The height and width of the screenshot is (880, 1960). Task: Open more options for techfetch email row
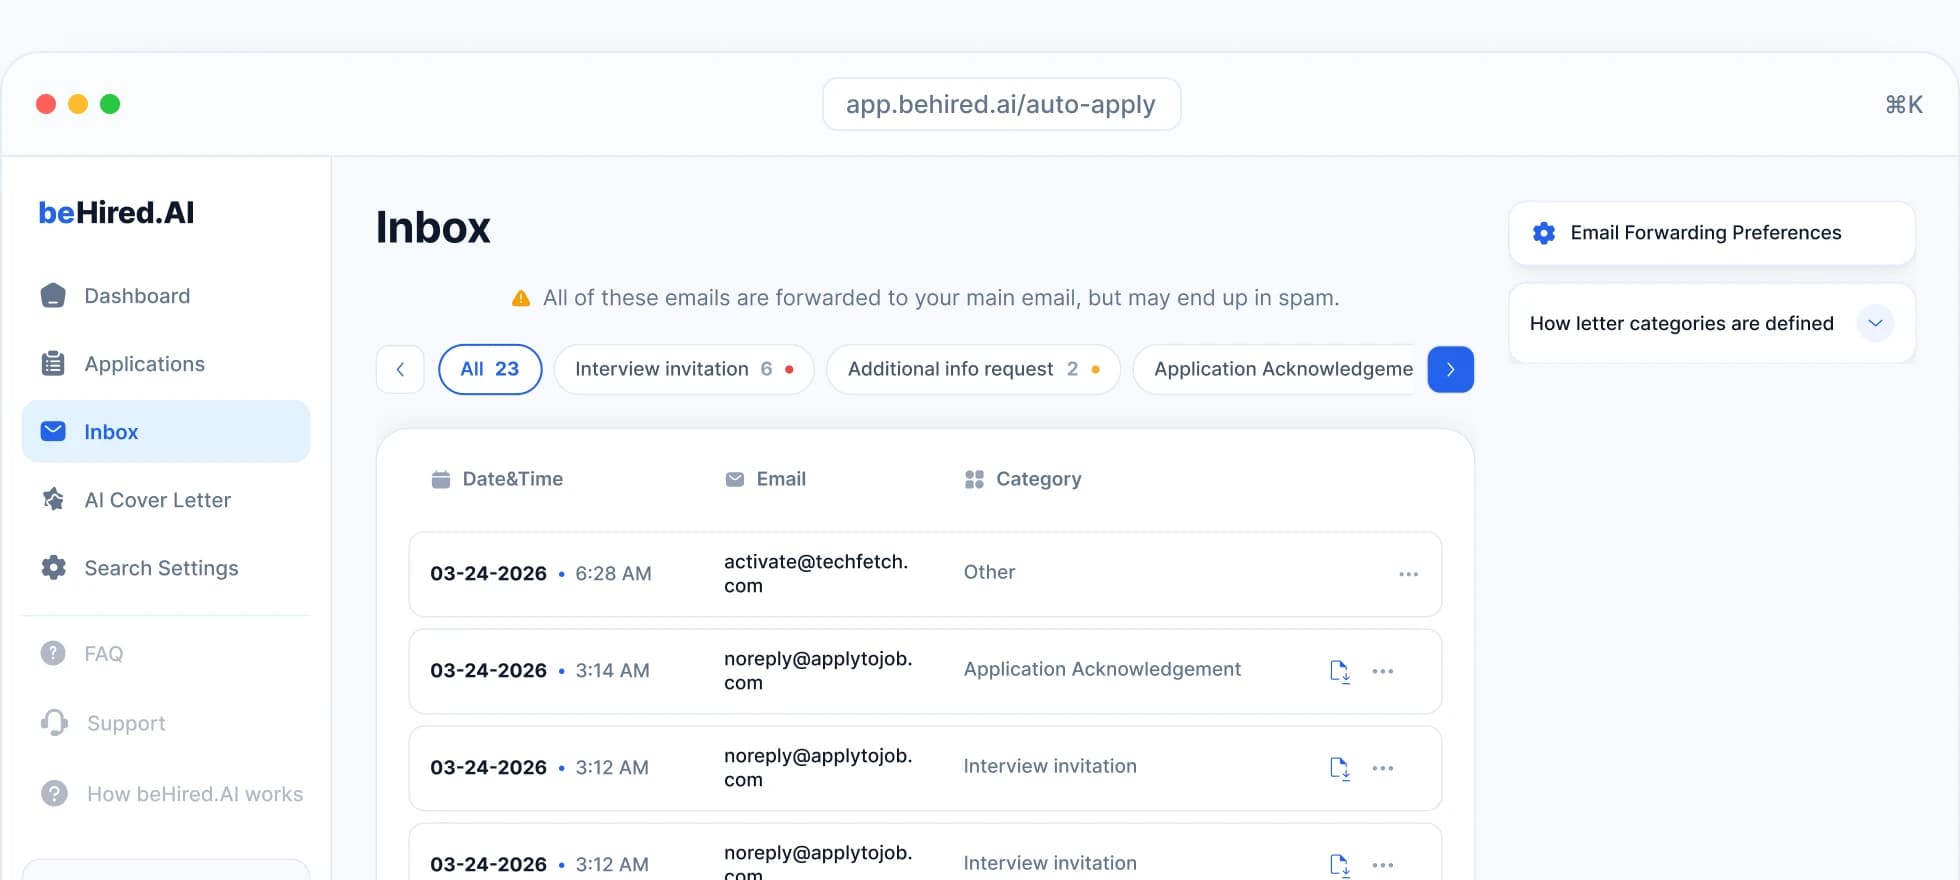coord(1409,574)
